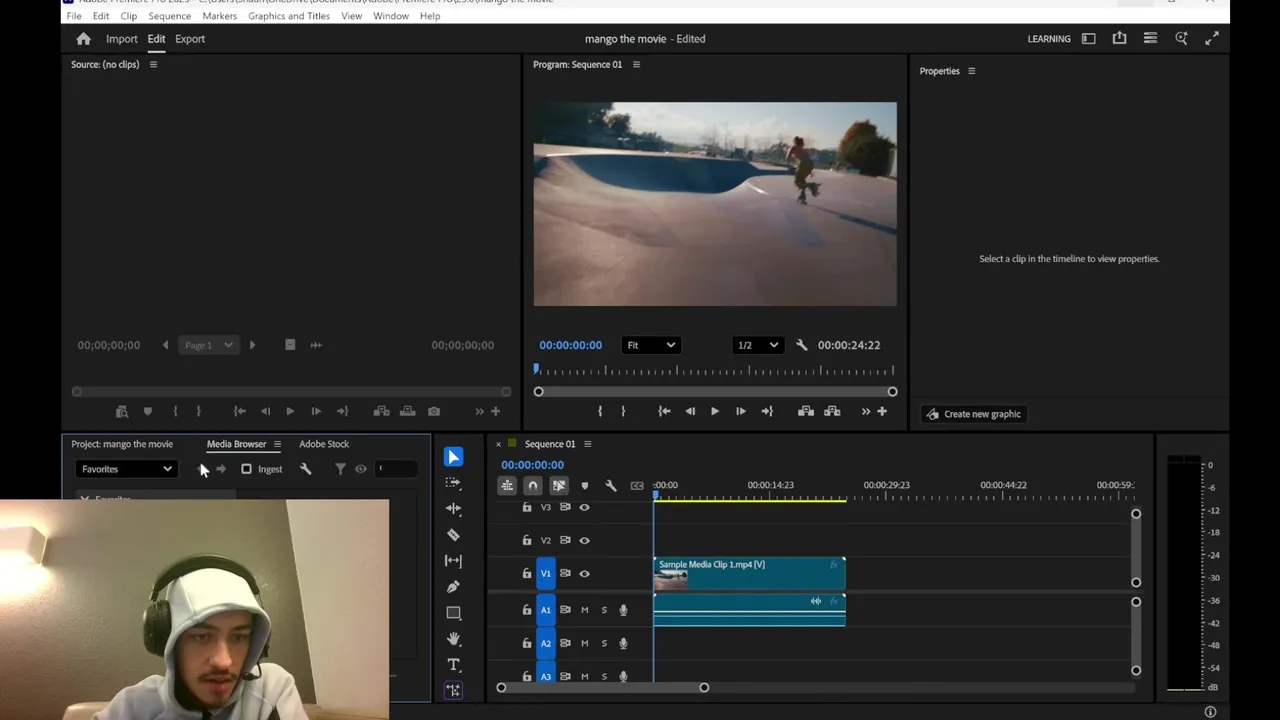Switch to Project: mango the movie tab
The height and width of the screenshot is (720, 1280).
122,444
